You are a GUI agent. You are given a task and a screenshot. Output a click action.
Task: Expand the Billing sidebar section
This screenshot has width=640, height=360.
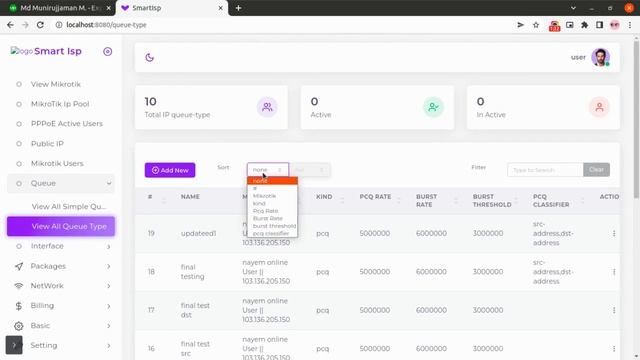click(x=61, y=306)
